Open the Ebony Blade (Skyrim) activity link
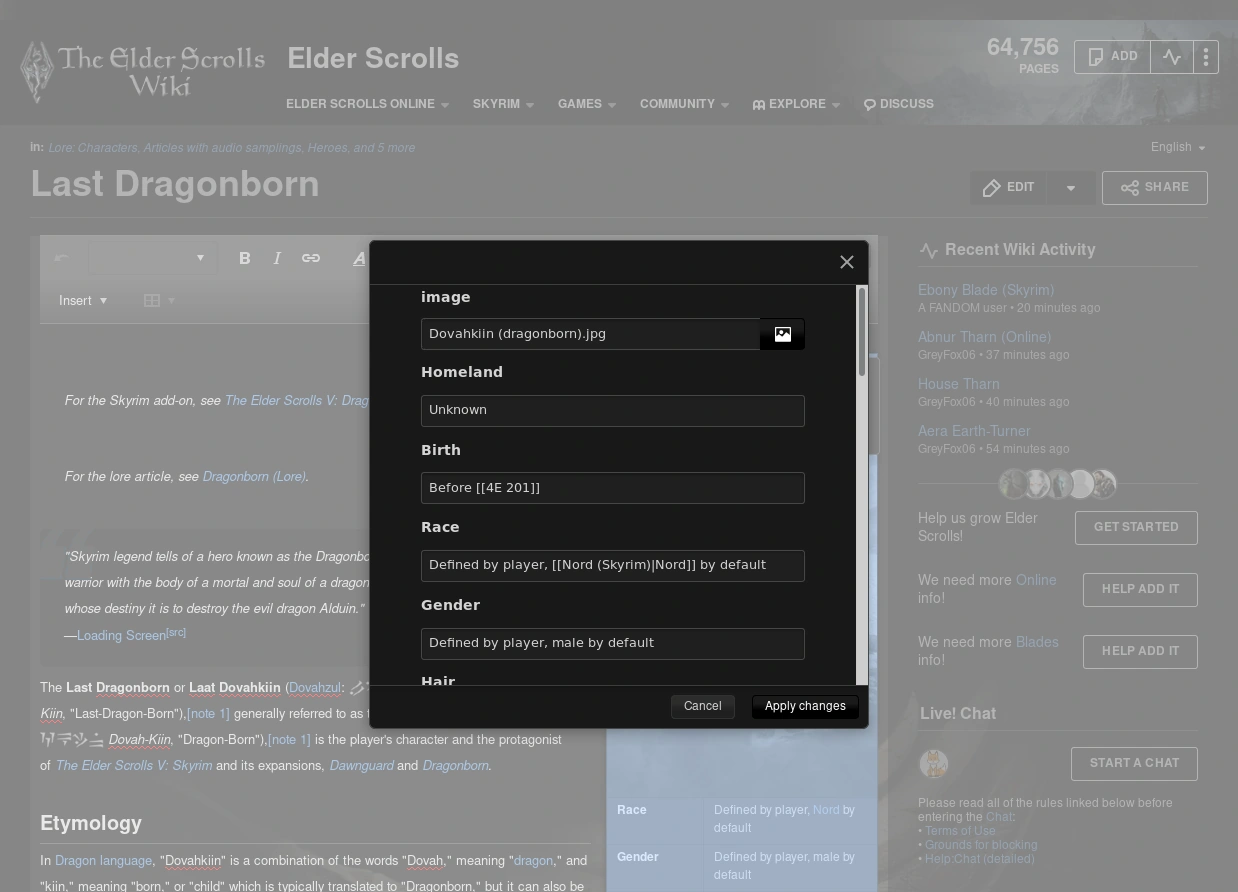 click(x=985, y=290)
